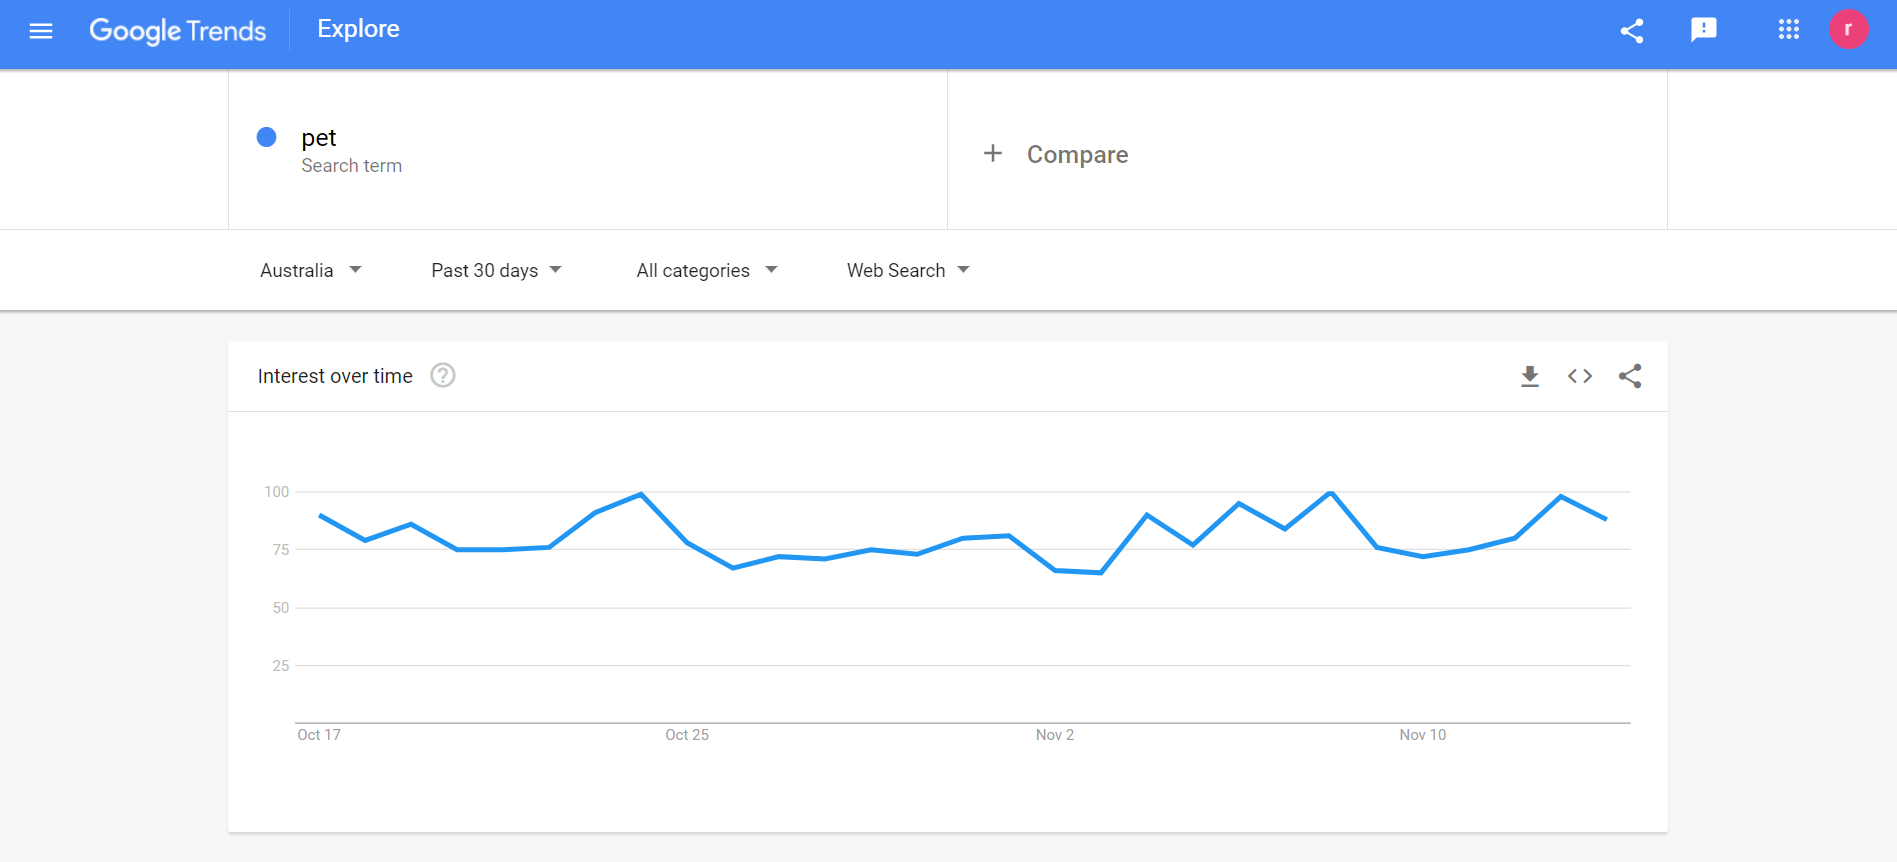
Task: Open the user account avatar
Action: tap(1849, 30)
